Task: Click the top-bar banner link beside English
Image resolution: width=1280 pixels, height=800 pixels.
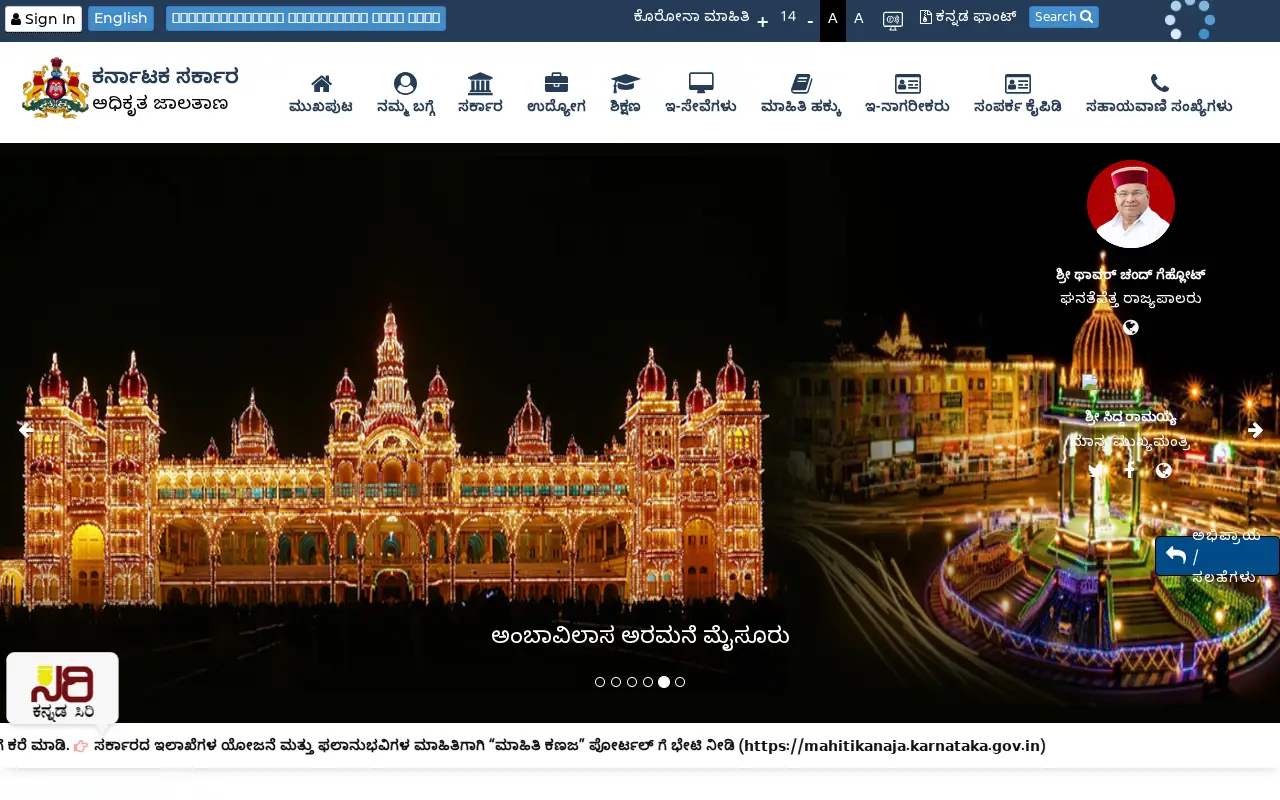Action: pos(306,19)
